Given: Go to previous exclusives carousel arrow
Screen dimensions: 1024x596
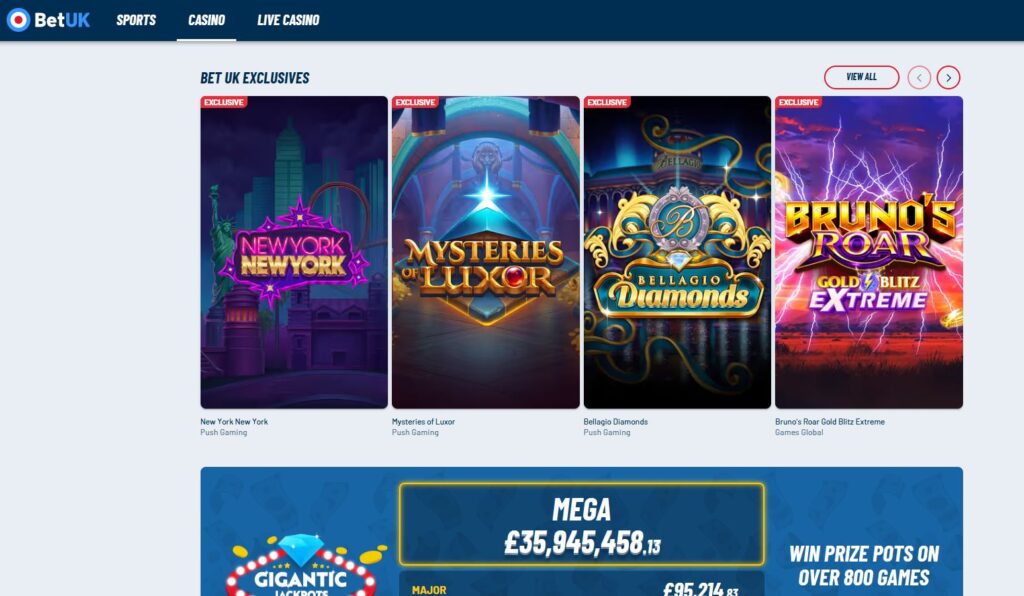Looking at the screenshot, I should click(919, 78).
